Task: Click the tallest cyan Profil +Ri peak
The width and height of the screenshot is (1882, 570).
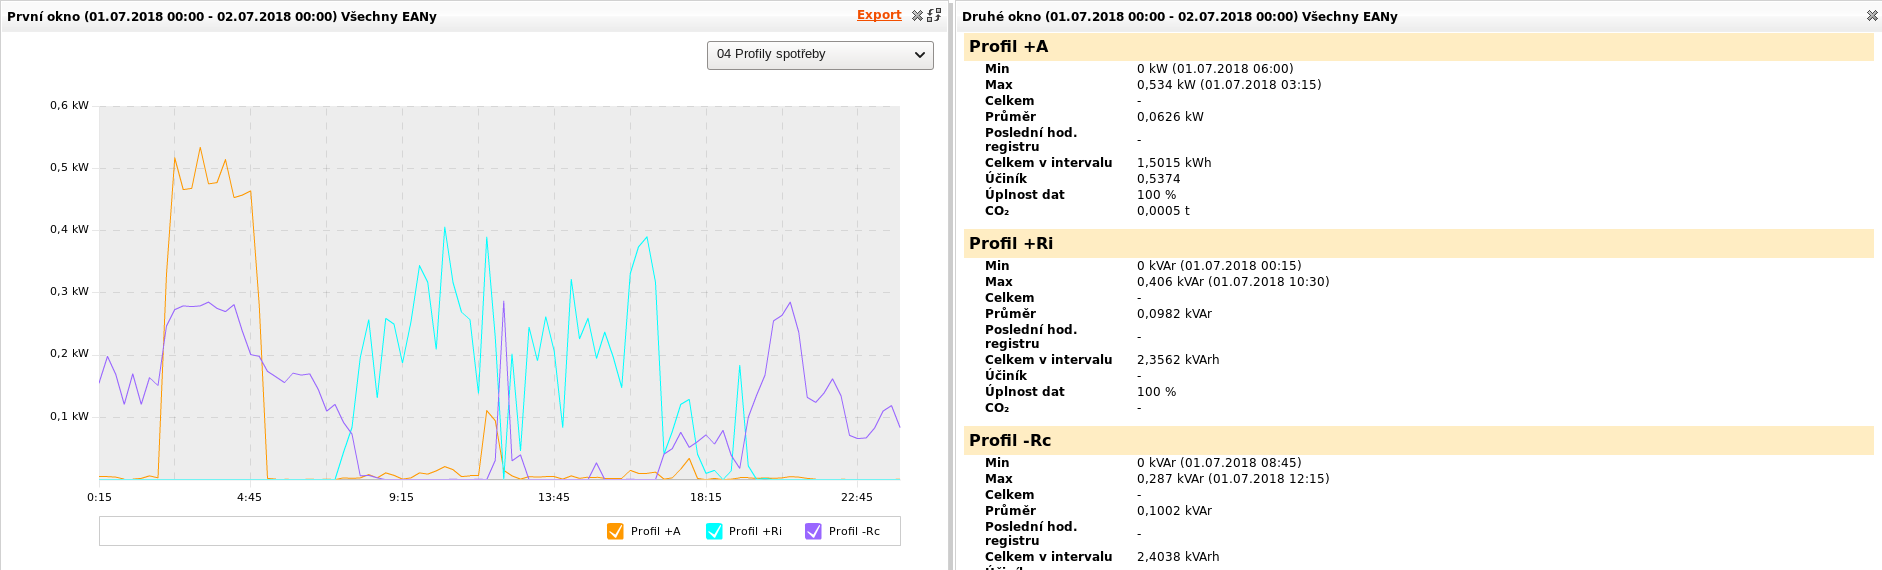Action: pos(444,228)
